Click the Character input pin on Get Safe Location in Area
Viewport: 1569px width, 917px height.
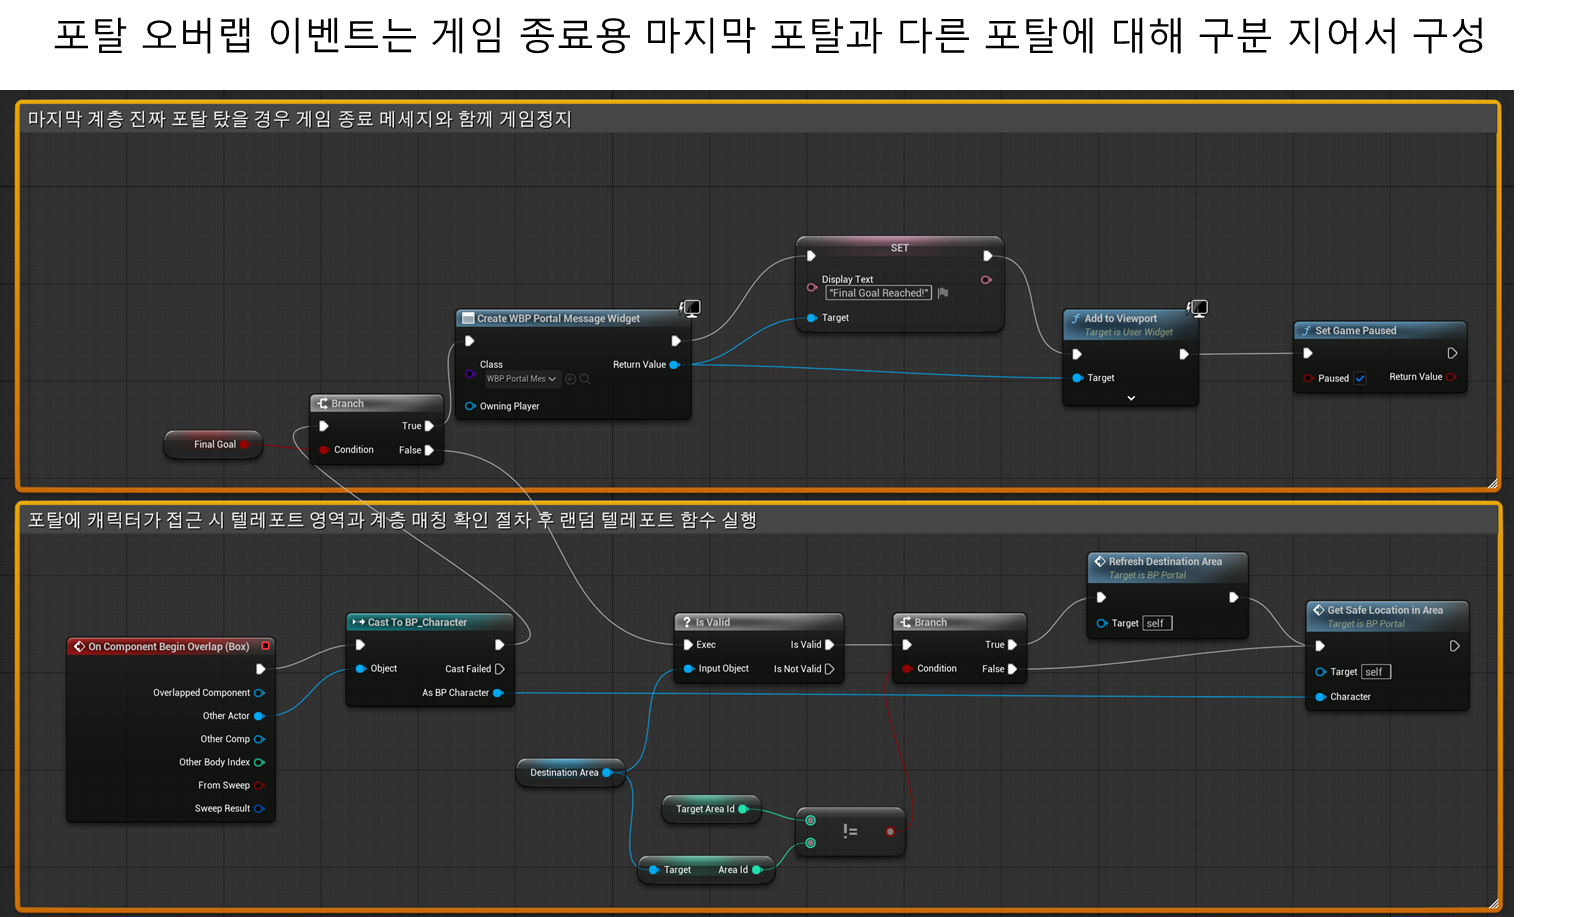pyautogui.click(x=1320, y=697)
